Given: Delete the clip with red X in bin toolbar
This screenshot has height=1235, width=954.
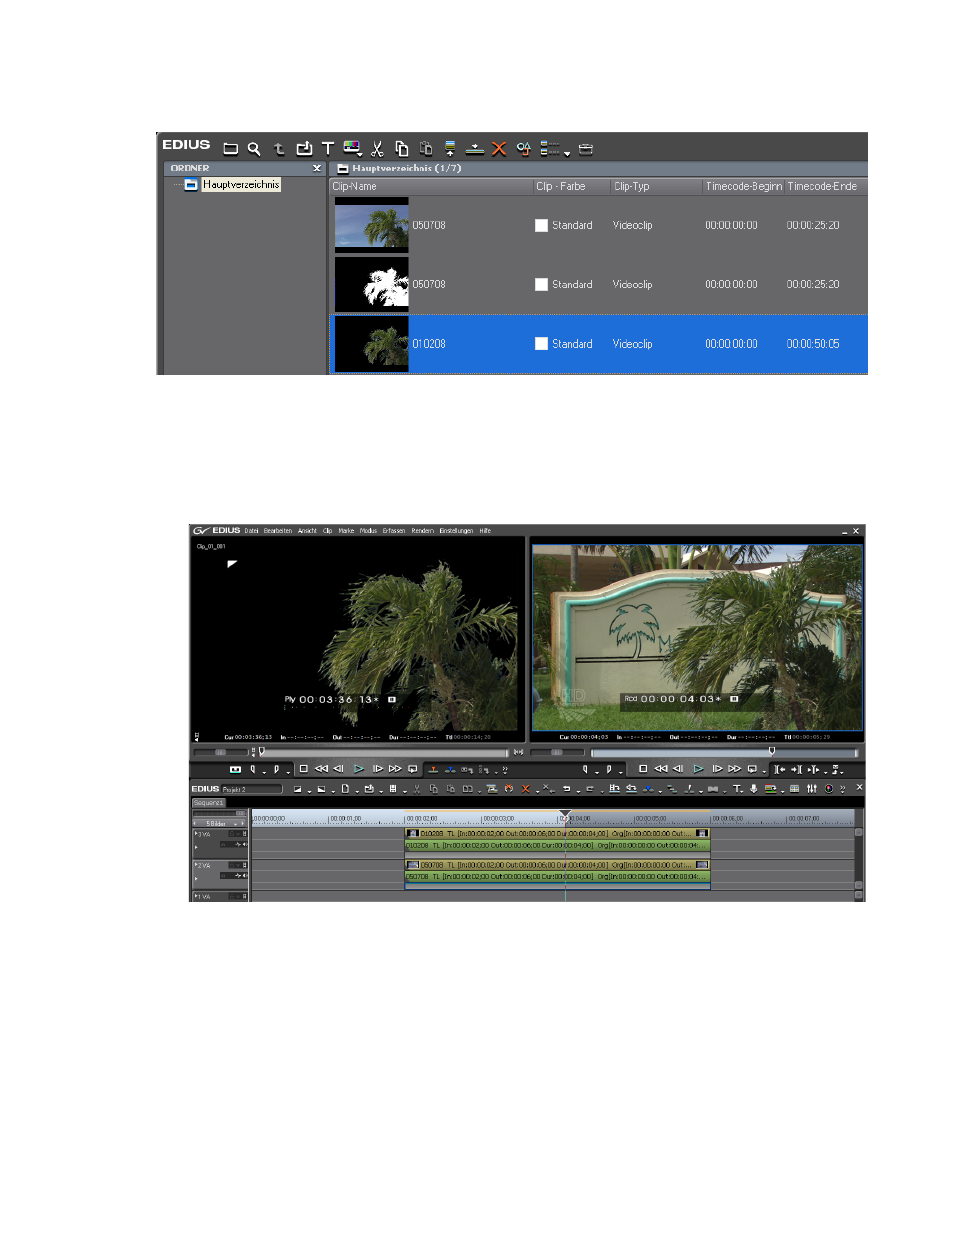Looking at the screenshot, I should (x=499, y=149).
